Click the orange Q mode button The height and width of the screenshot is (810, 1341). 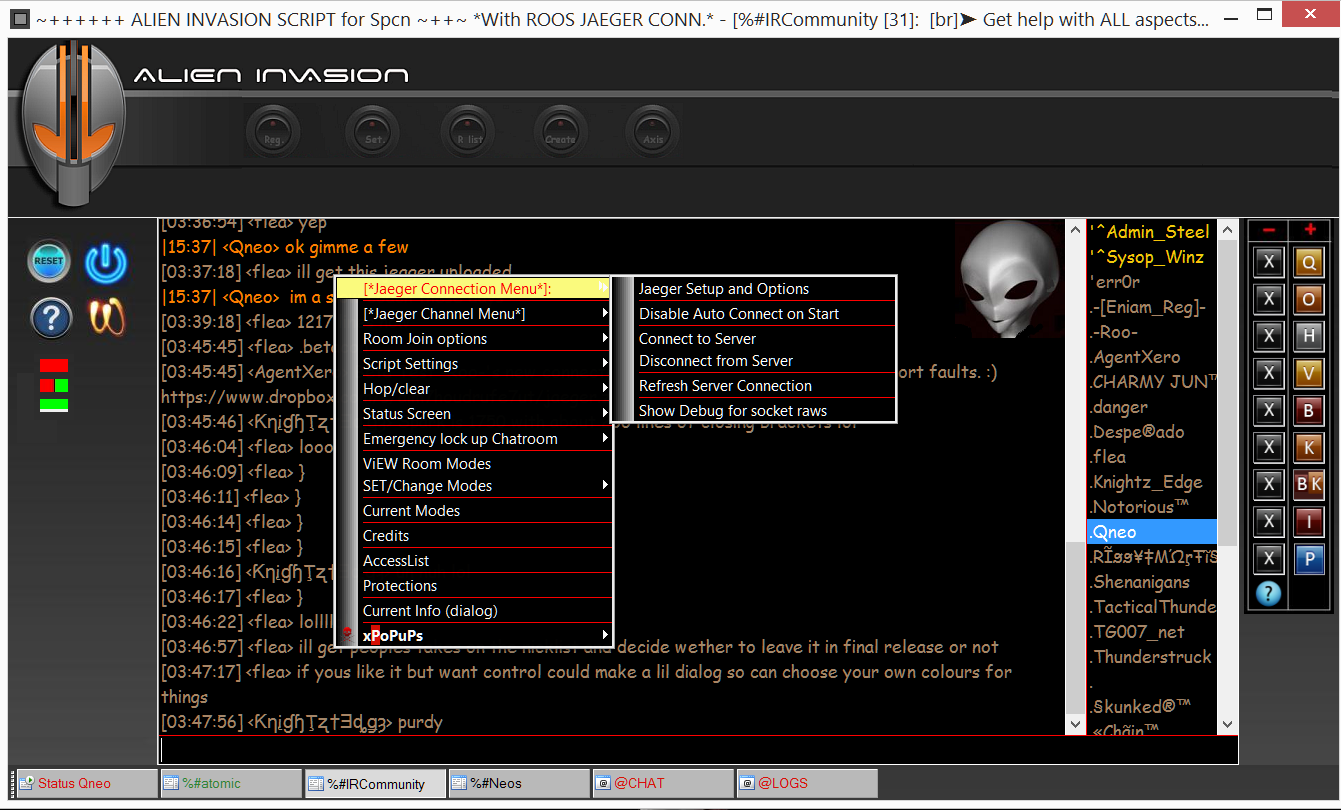point(1309,262)
